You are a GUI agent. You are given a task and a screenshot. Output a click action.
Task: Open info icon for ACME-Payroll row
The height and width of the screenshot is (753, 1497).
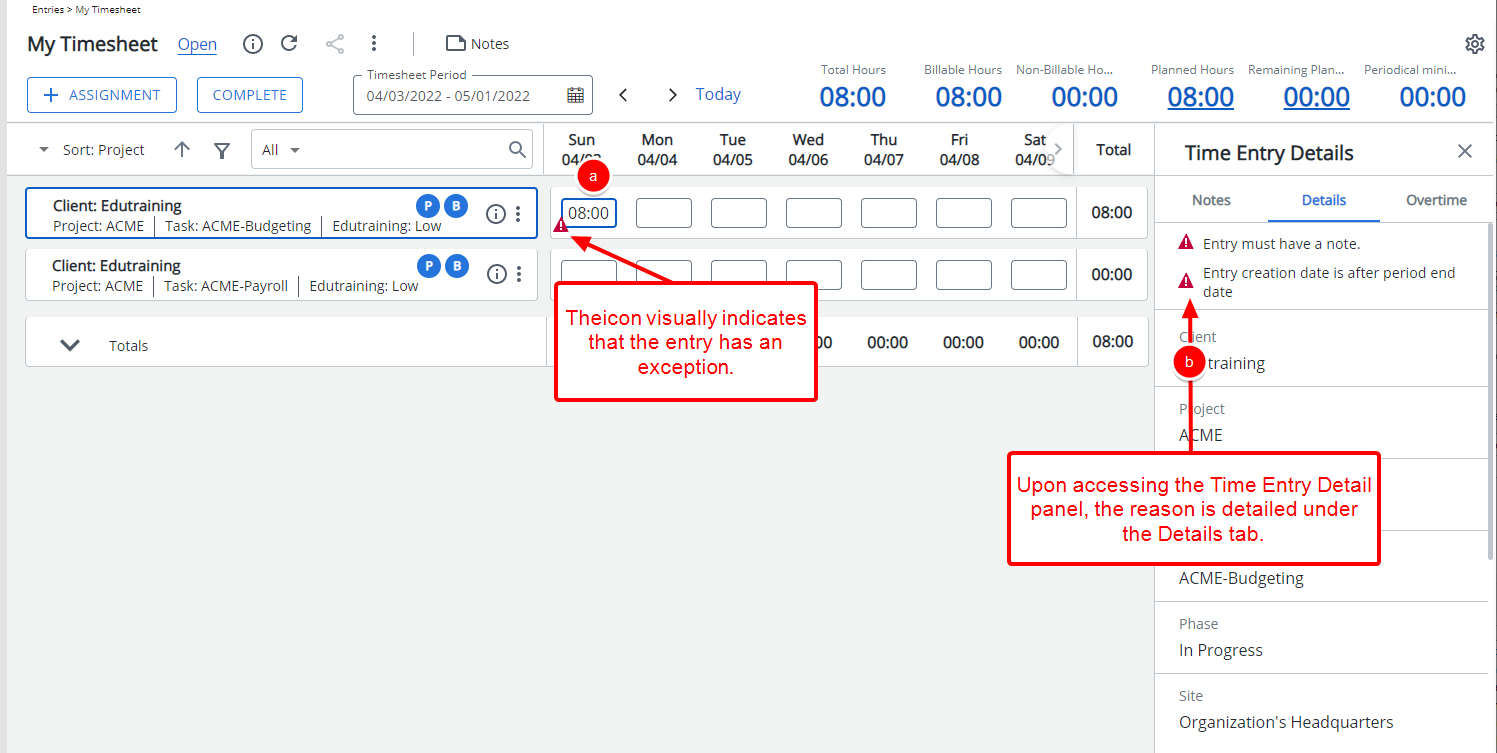pyautogui.click(x=496, y=274)
